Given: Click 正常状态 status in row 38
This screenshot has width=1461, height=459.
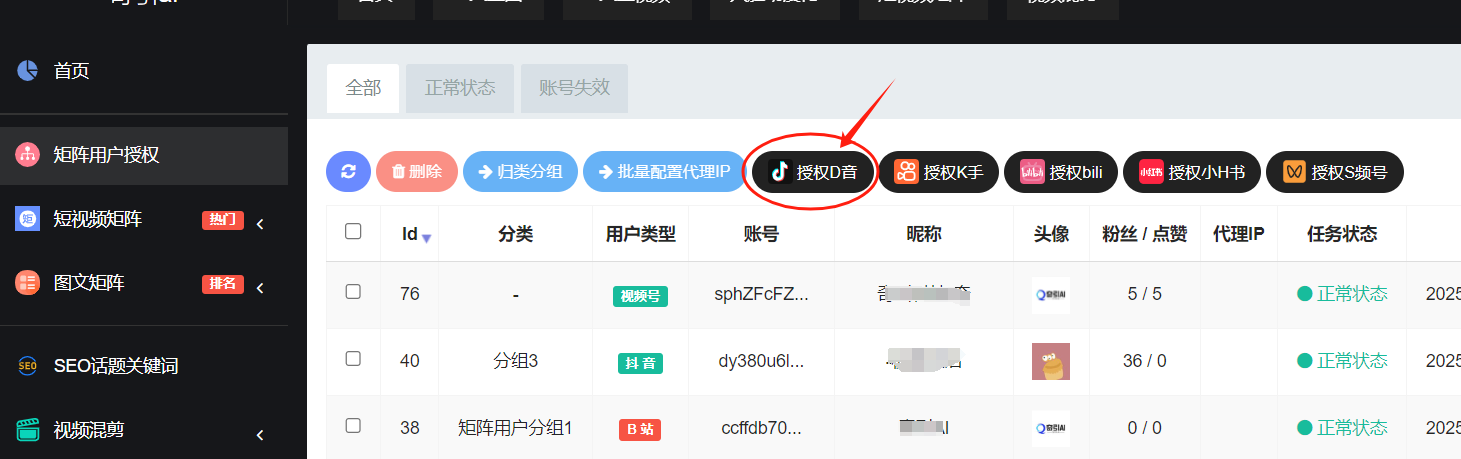Looking at the screenshot, I should tap(1342, 428).
